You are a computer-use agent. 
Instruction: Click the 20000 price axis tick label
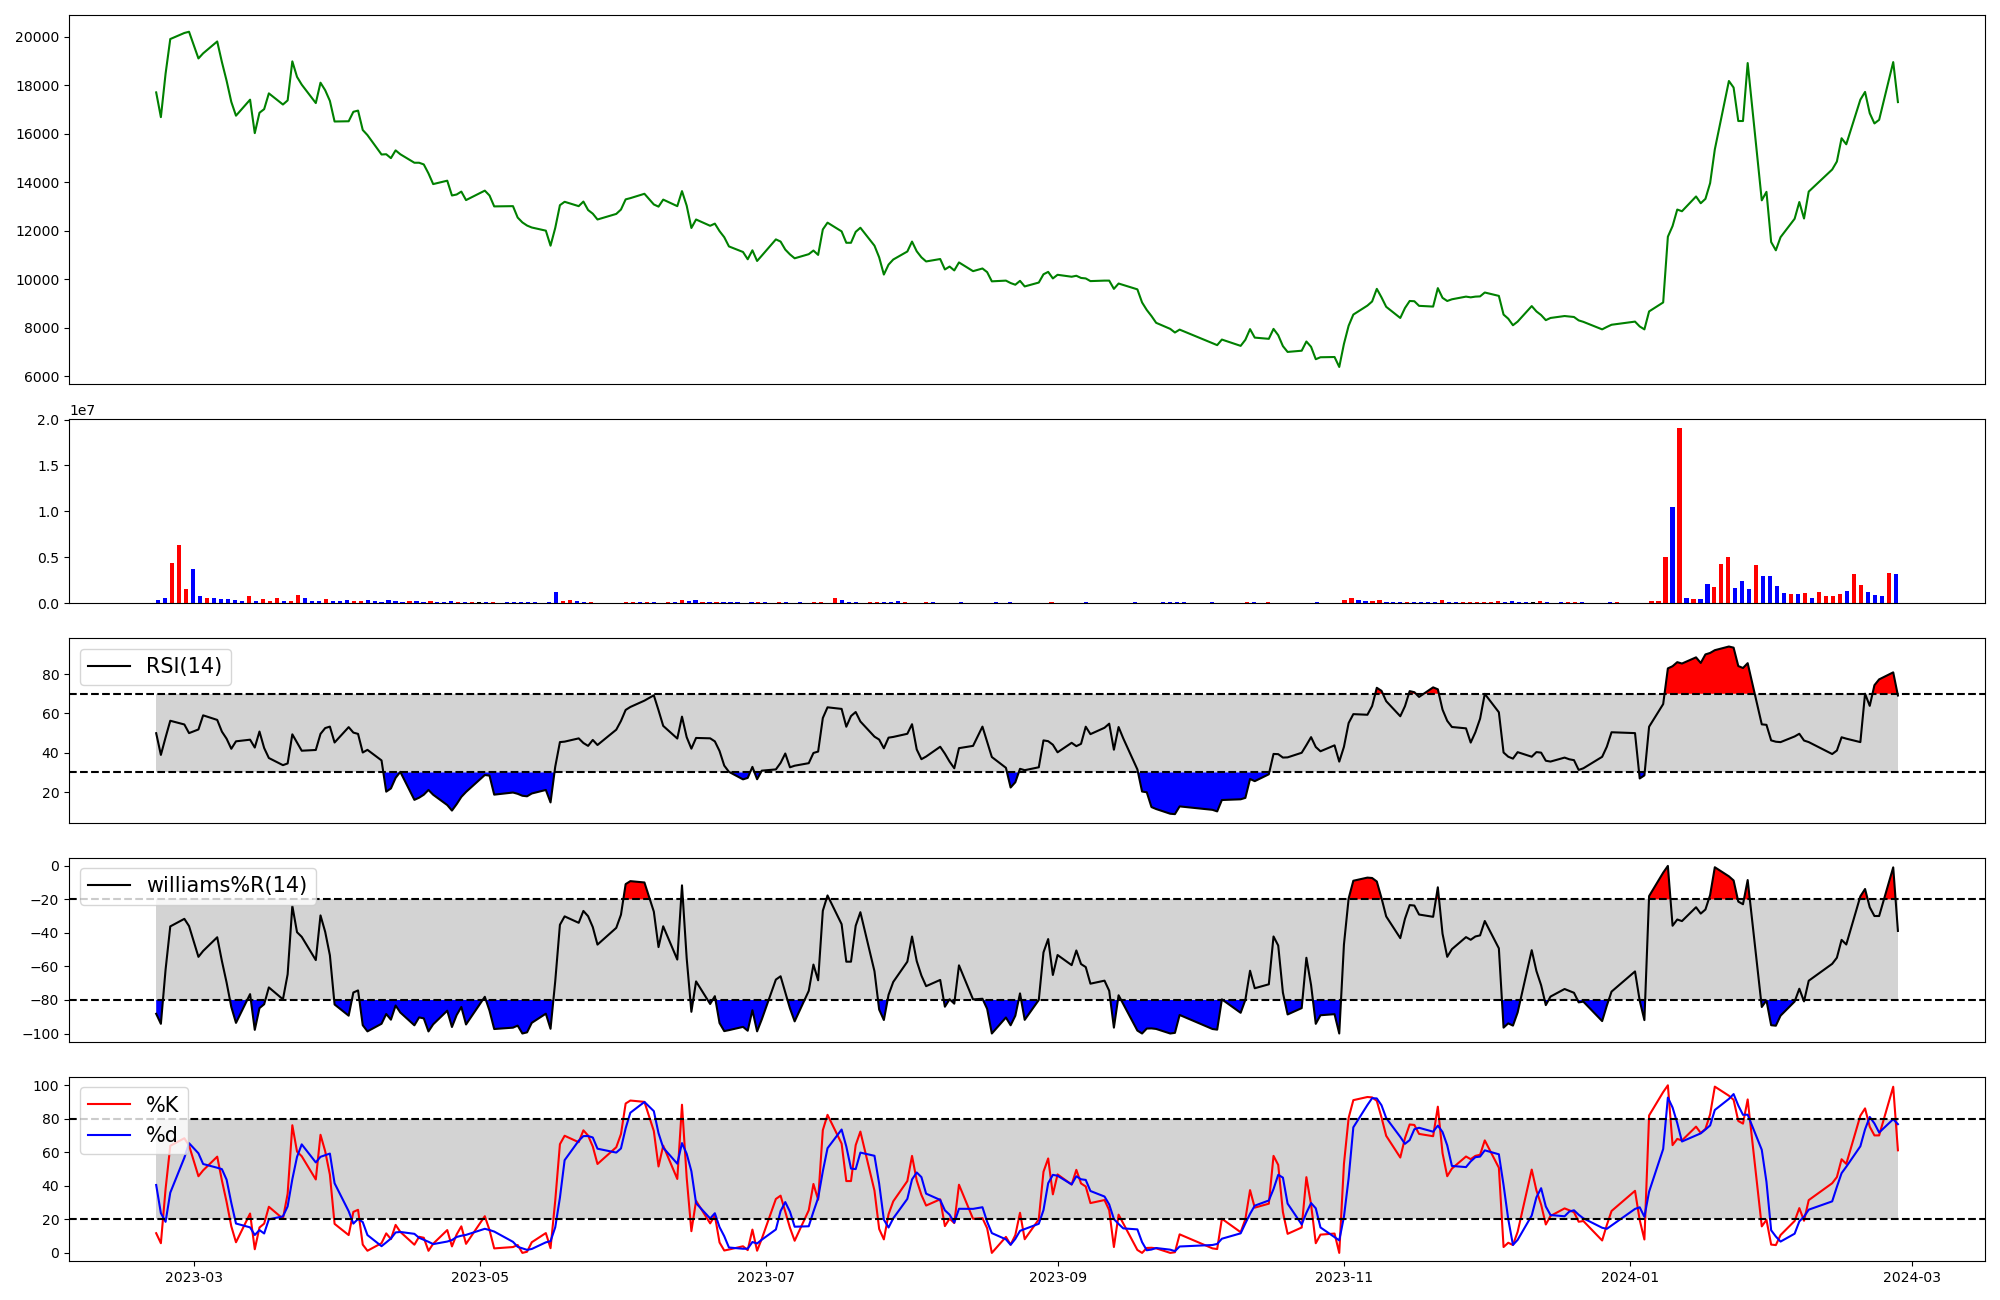click(x=37, y=37)
